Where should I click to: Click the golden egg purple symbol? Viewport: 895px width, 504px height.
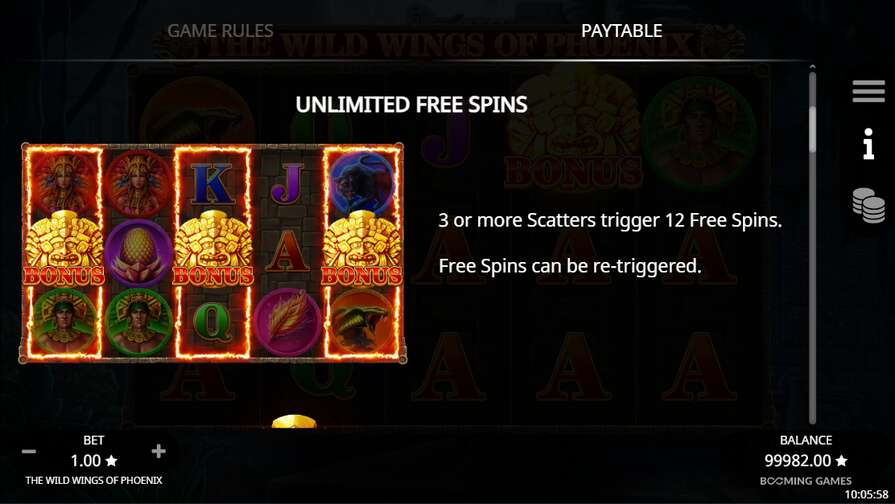pos(139,253)
